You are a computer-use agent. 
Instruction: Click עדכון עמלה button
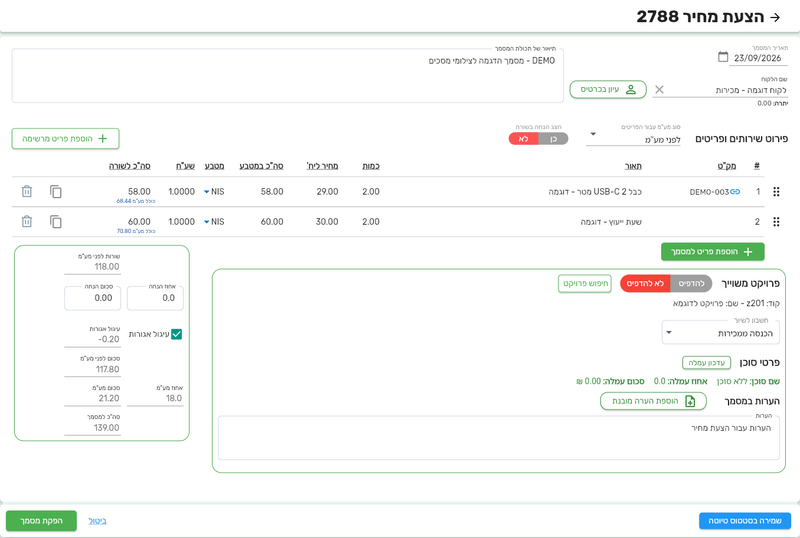coord(706,363)
